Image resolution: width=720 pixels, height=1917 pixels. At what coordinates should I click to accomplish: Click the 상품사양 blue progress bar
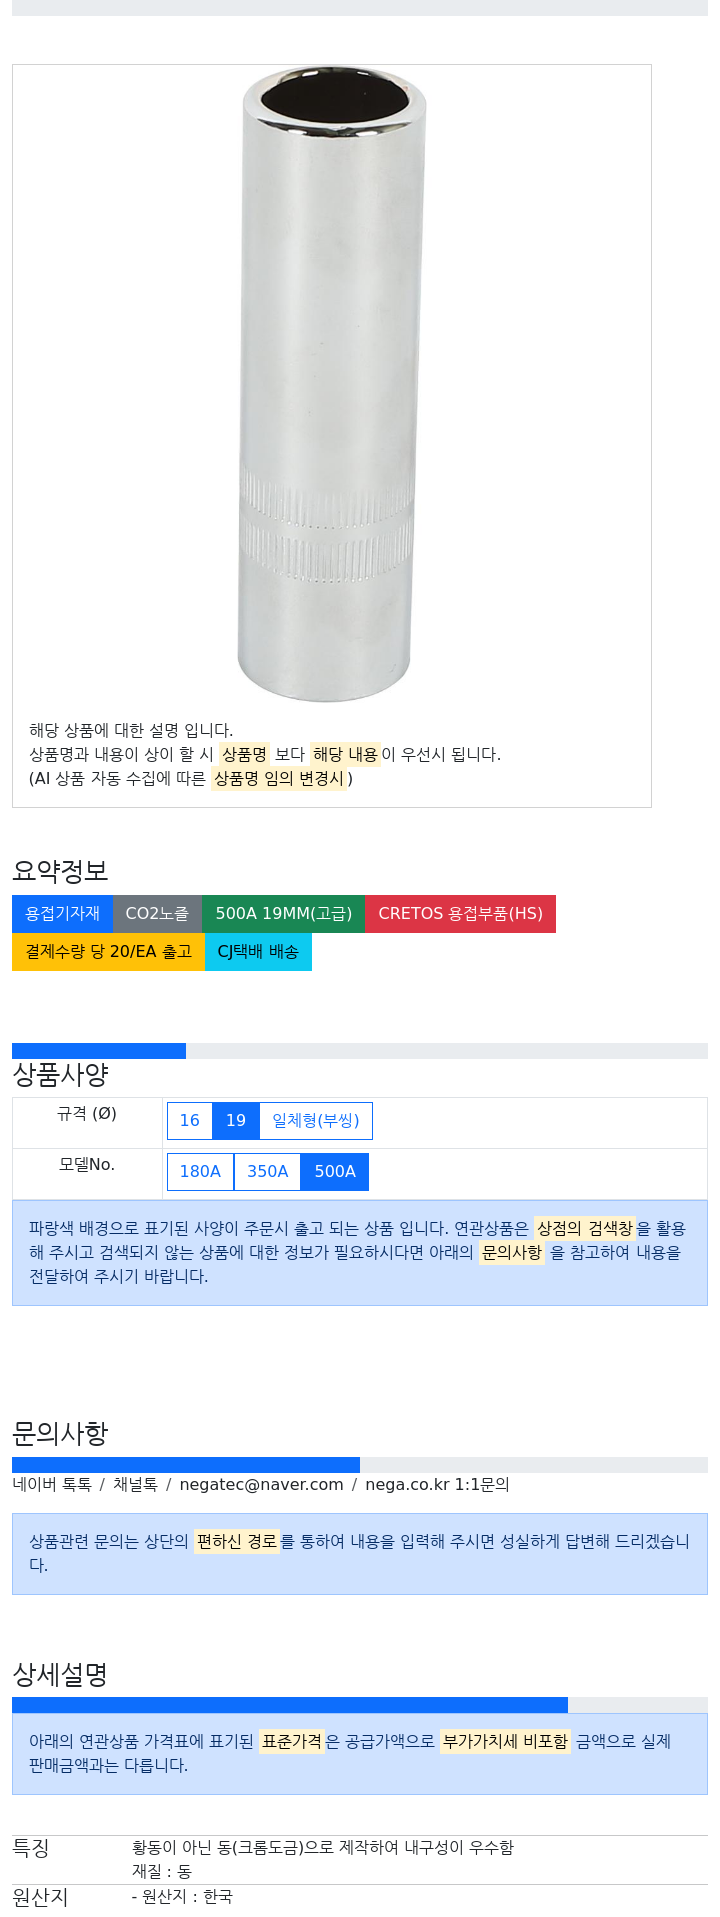[99, 1051]
